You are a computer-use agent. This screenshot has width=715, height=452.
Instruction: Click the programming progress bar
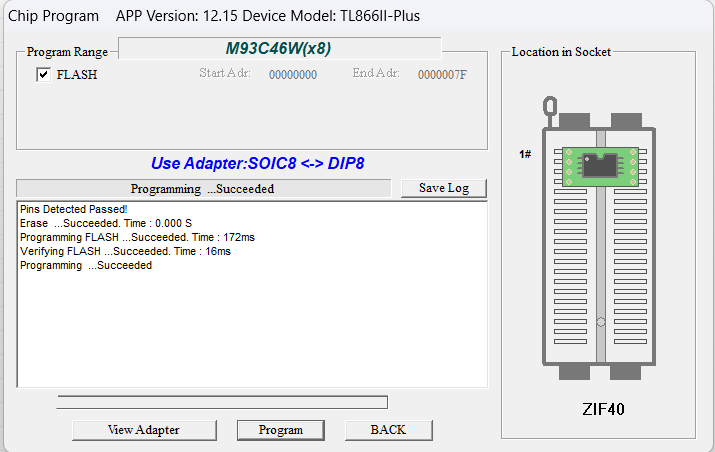pos(222,402)
